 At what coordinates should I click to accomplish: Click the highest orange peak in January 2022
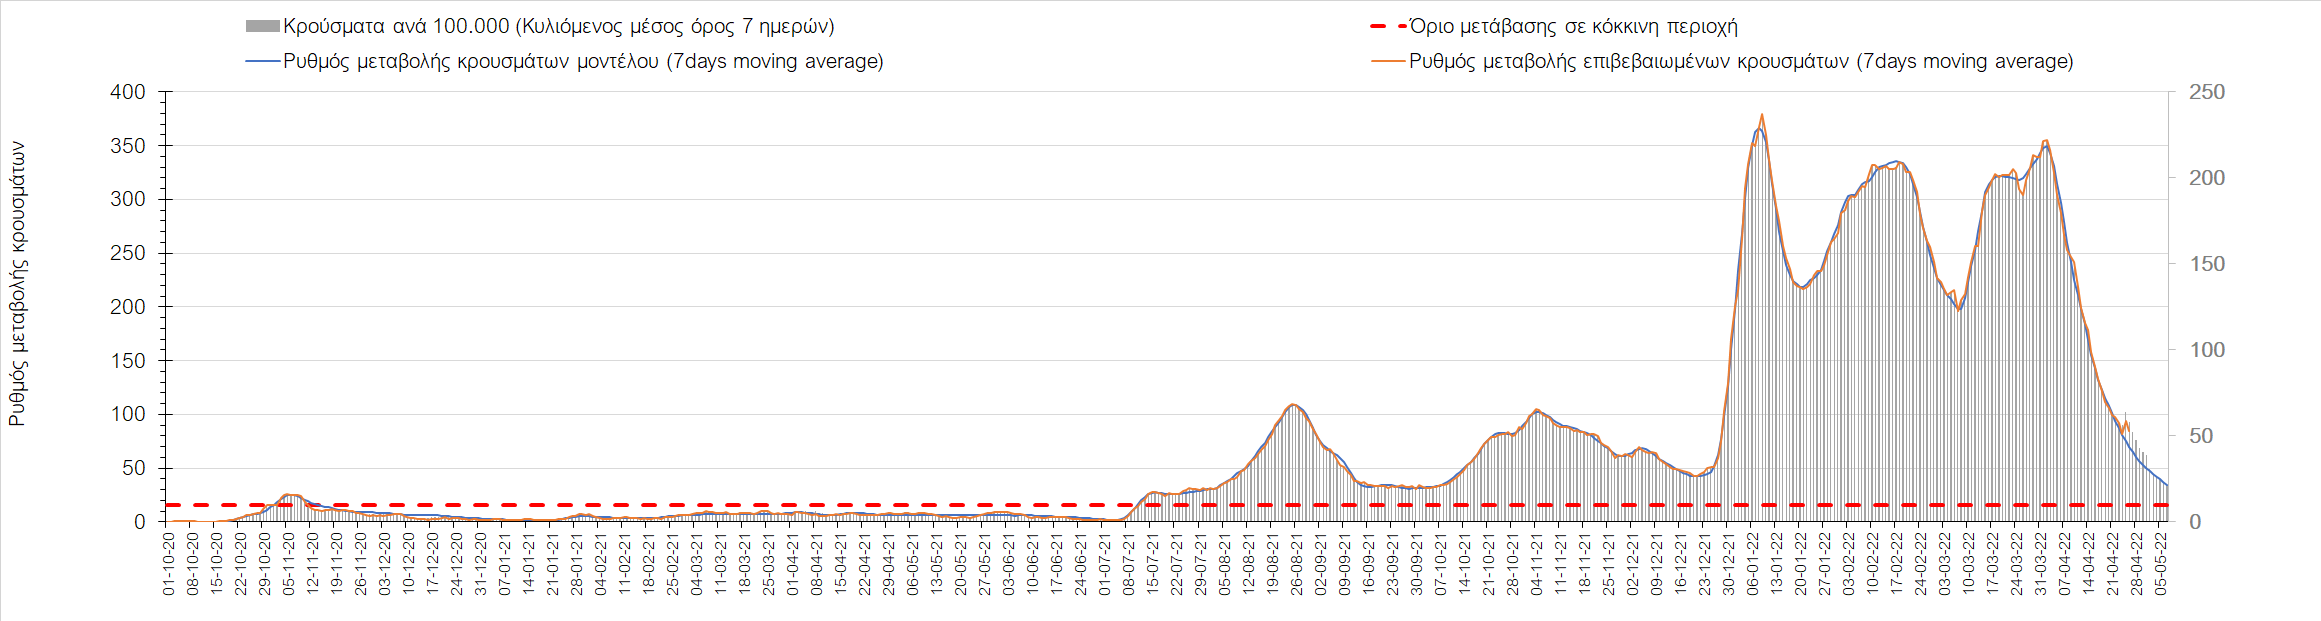1761,115
